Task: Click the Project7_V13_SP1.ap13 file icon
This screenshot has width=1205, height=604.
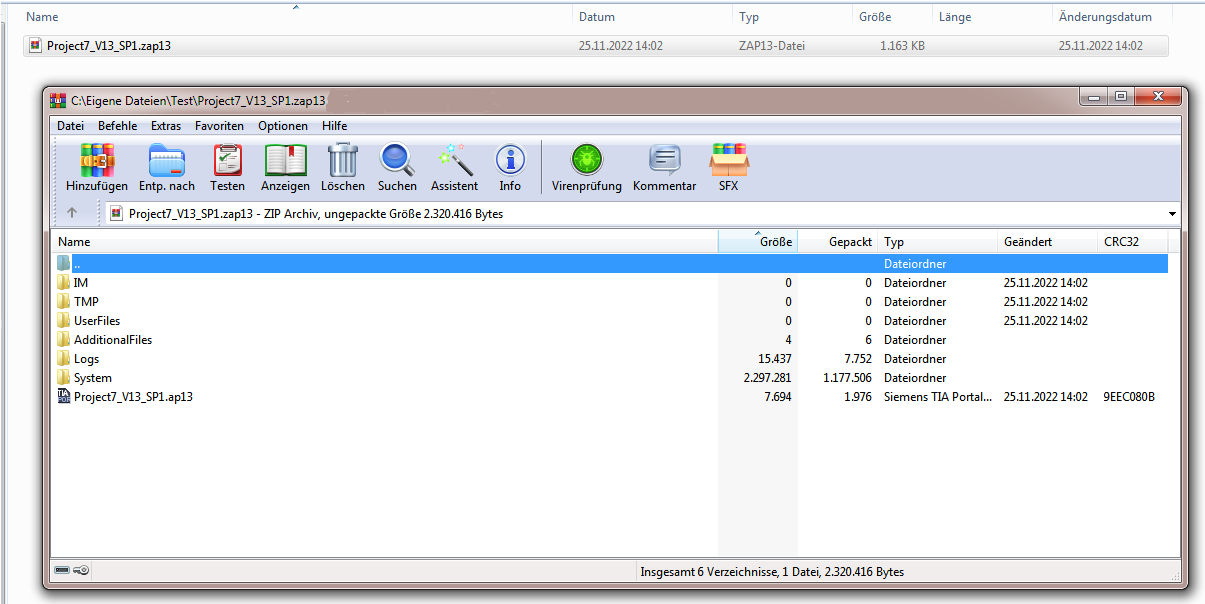Action: click(x=64, y=397)
